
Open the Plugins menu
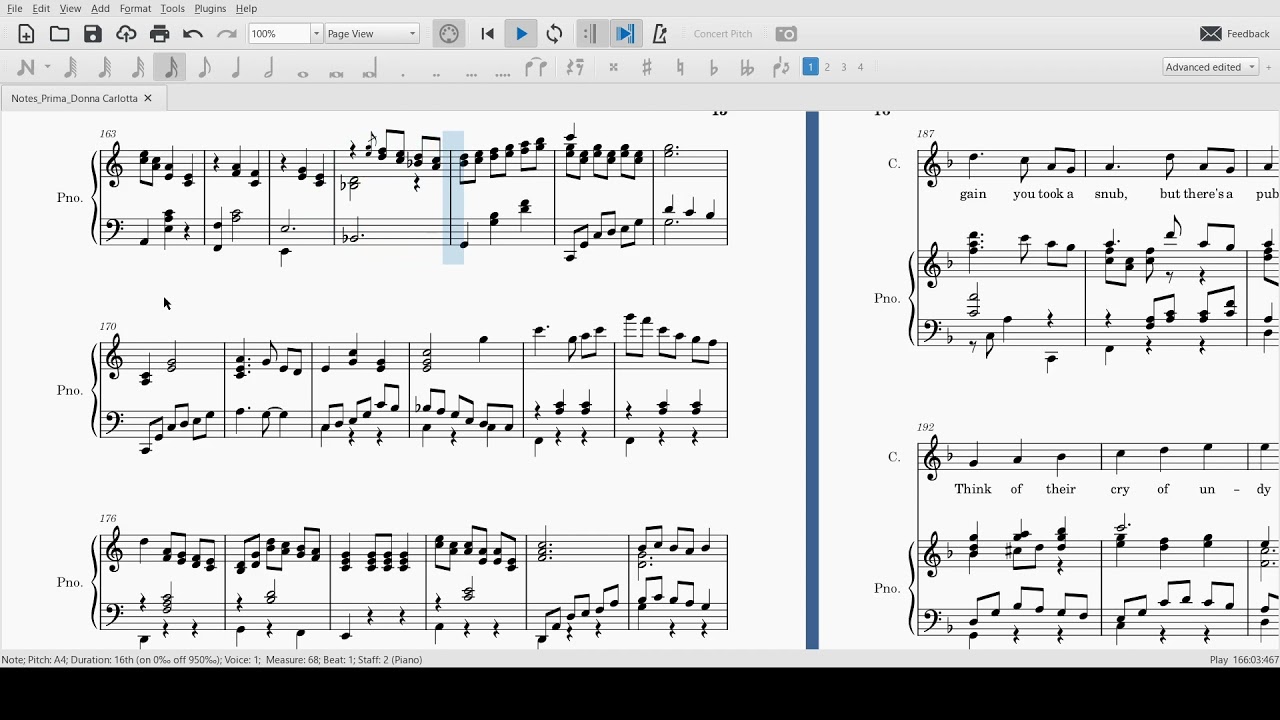[210, 8]
